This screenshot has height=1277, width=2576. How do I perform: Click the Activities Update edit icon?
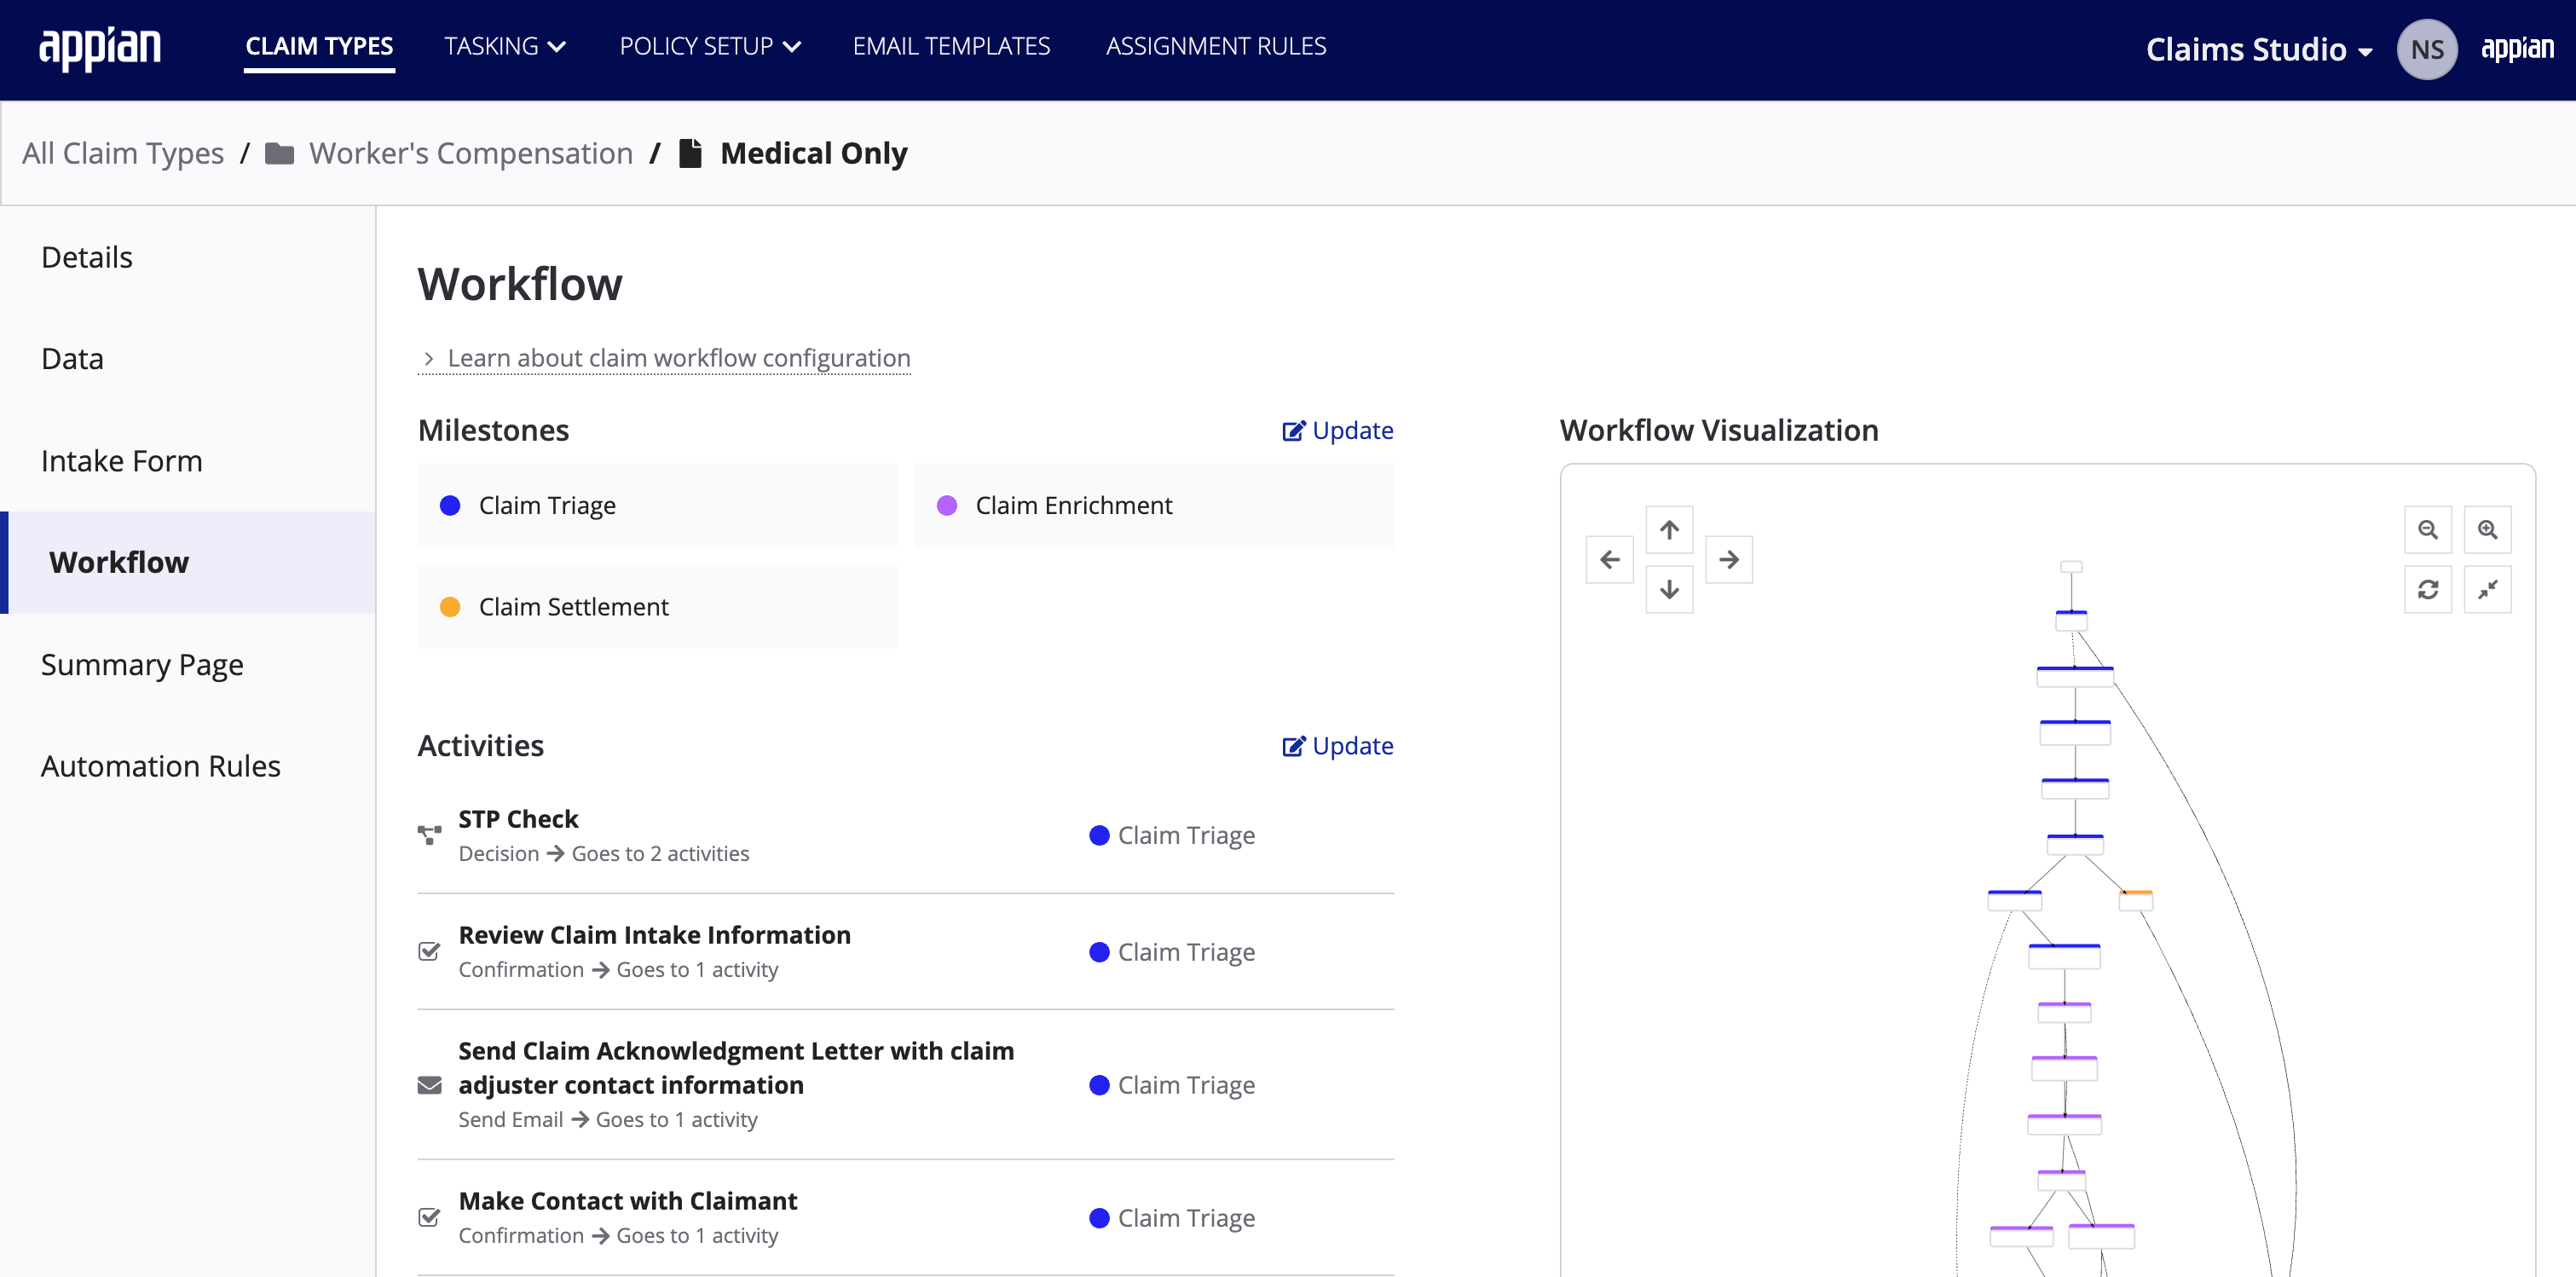click(1294, 746)
